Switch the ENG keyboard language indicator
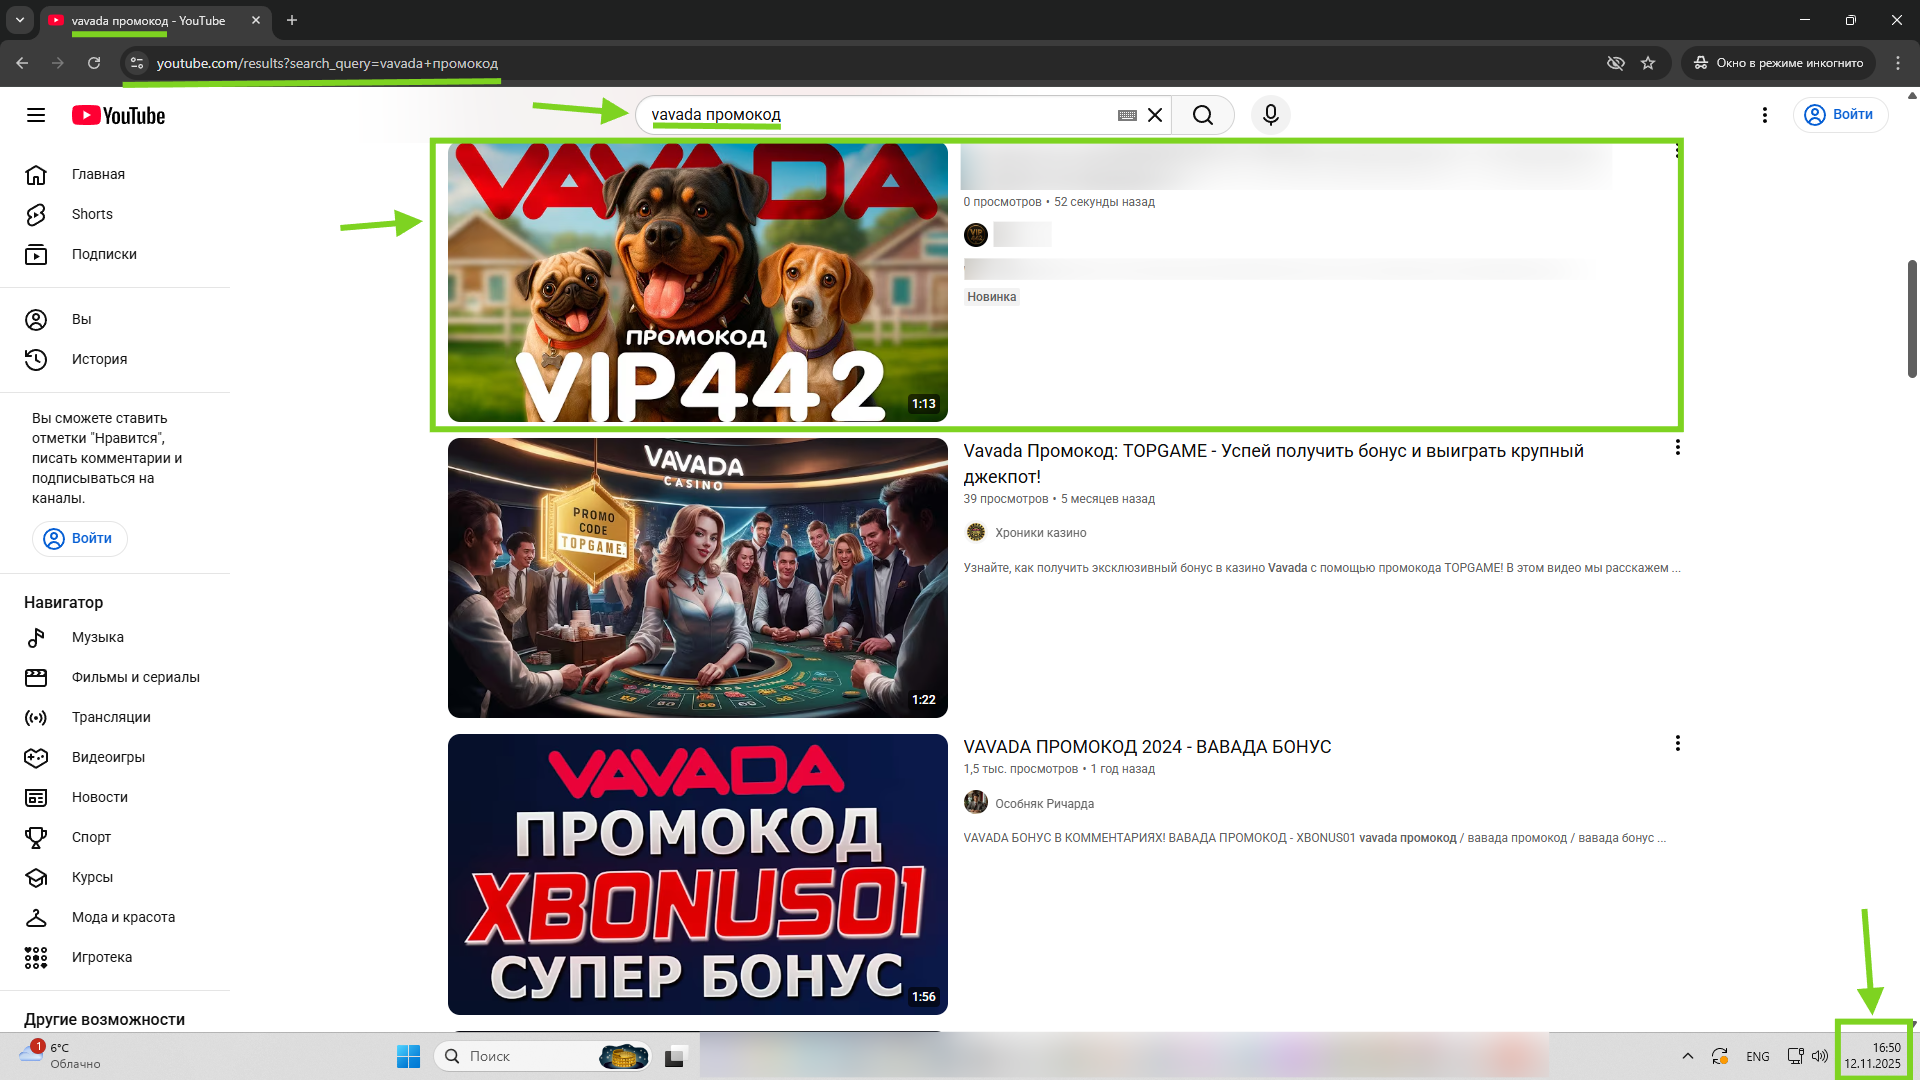1920x1080 pixels. (x=1757, y=1056)
